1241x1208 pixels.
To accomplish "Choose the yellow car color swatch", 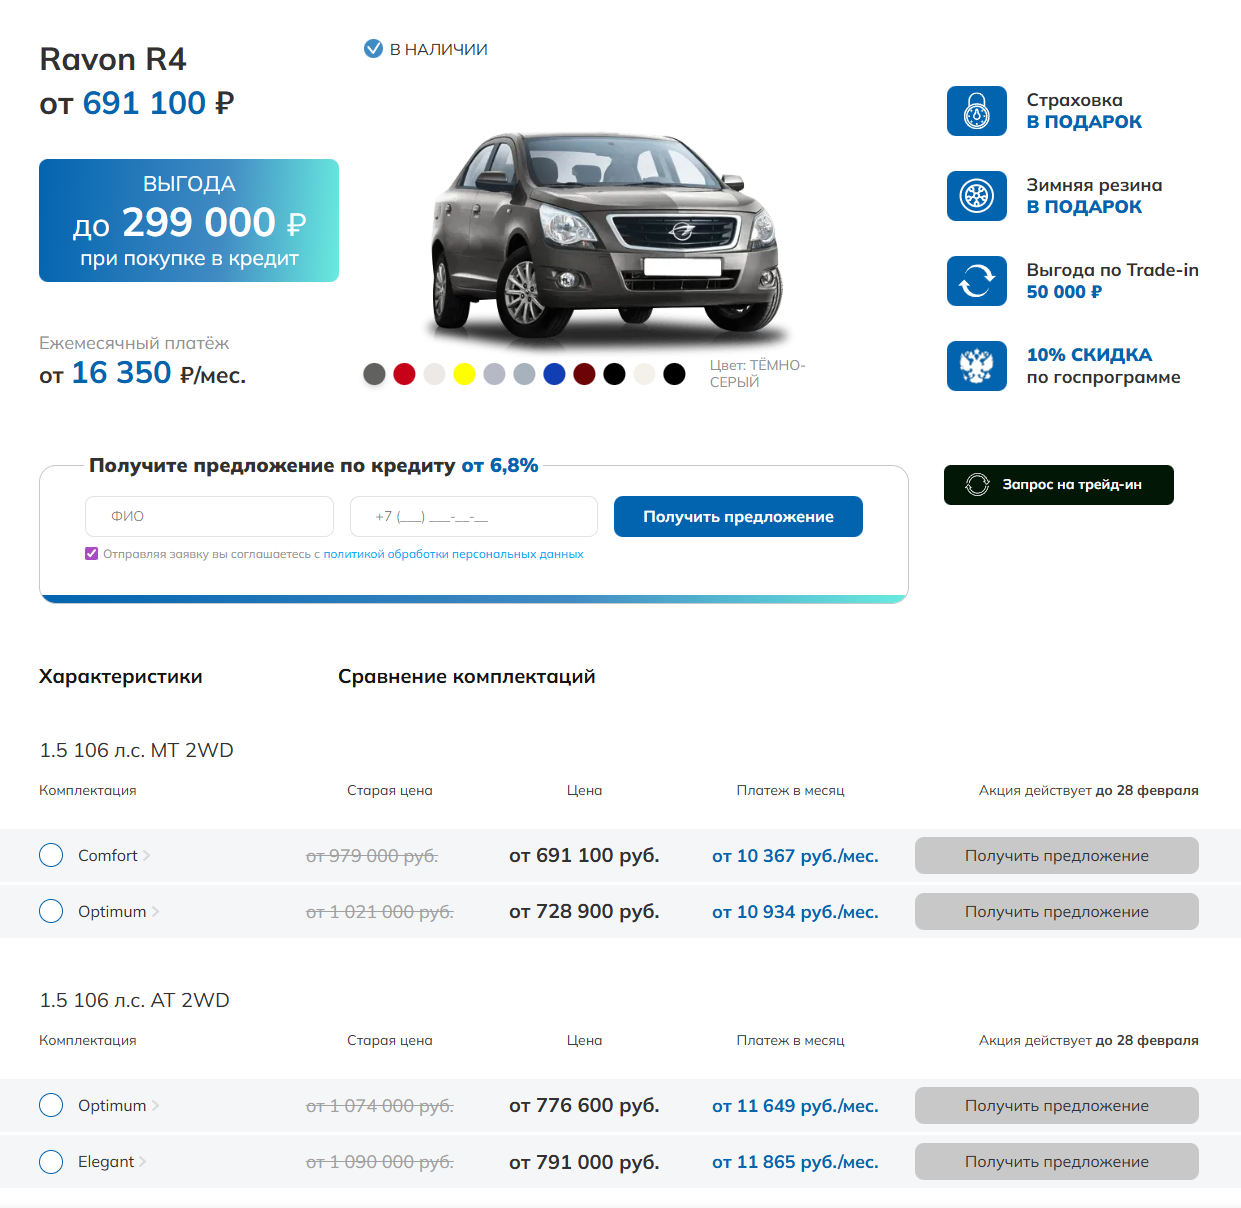I will [464, 374].
